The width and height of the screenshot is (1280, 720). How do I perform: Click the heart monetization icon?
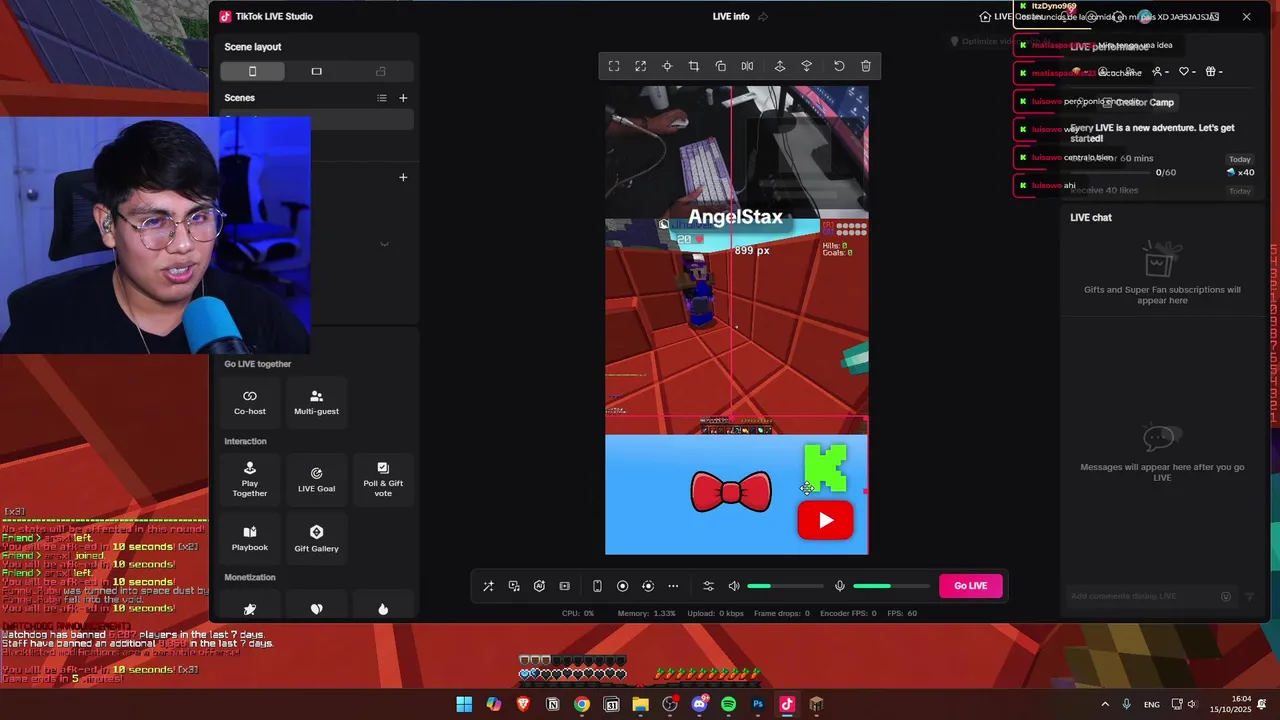pyautogui.click(x=316, y=609)
